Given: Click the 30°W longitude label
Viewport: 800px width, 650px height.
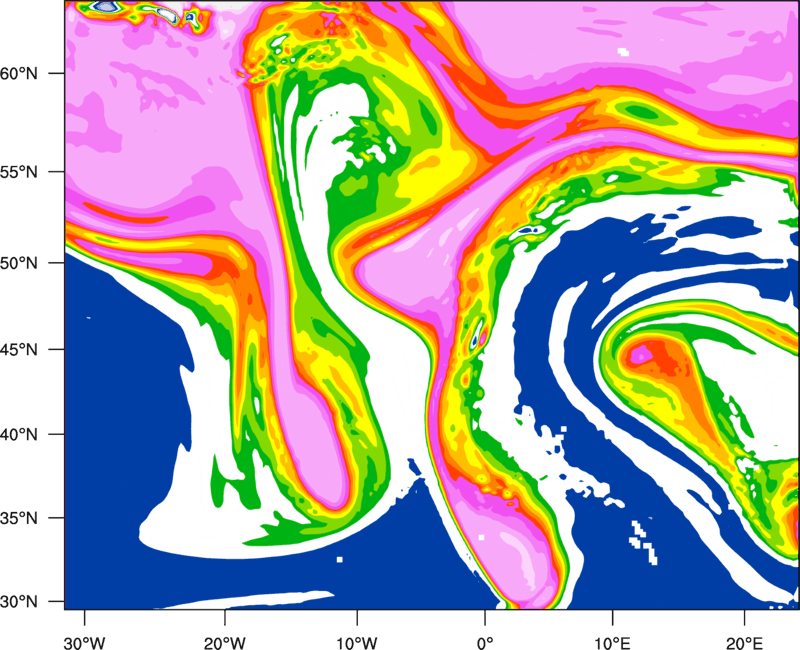Looking at the screenshot, I should click(85, 643).
